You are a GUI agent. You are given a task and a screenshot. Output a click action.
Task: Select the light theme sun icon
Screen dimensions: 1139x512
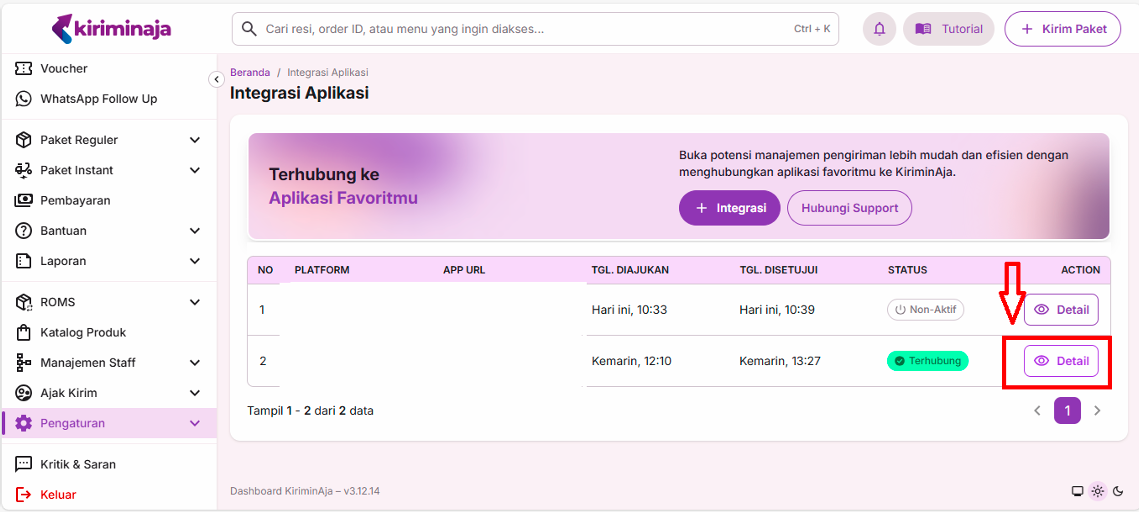point(1098,491)
